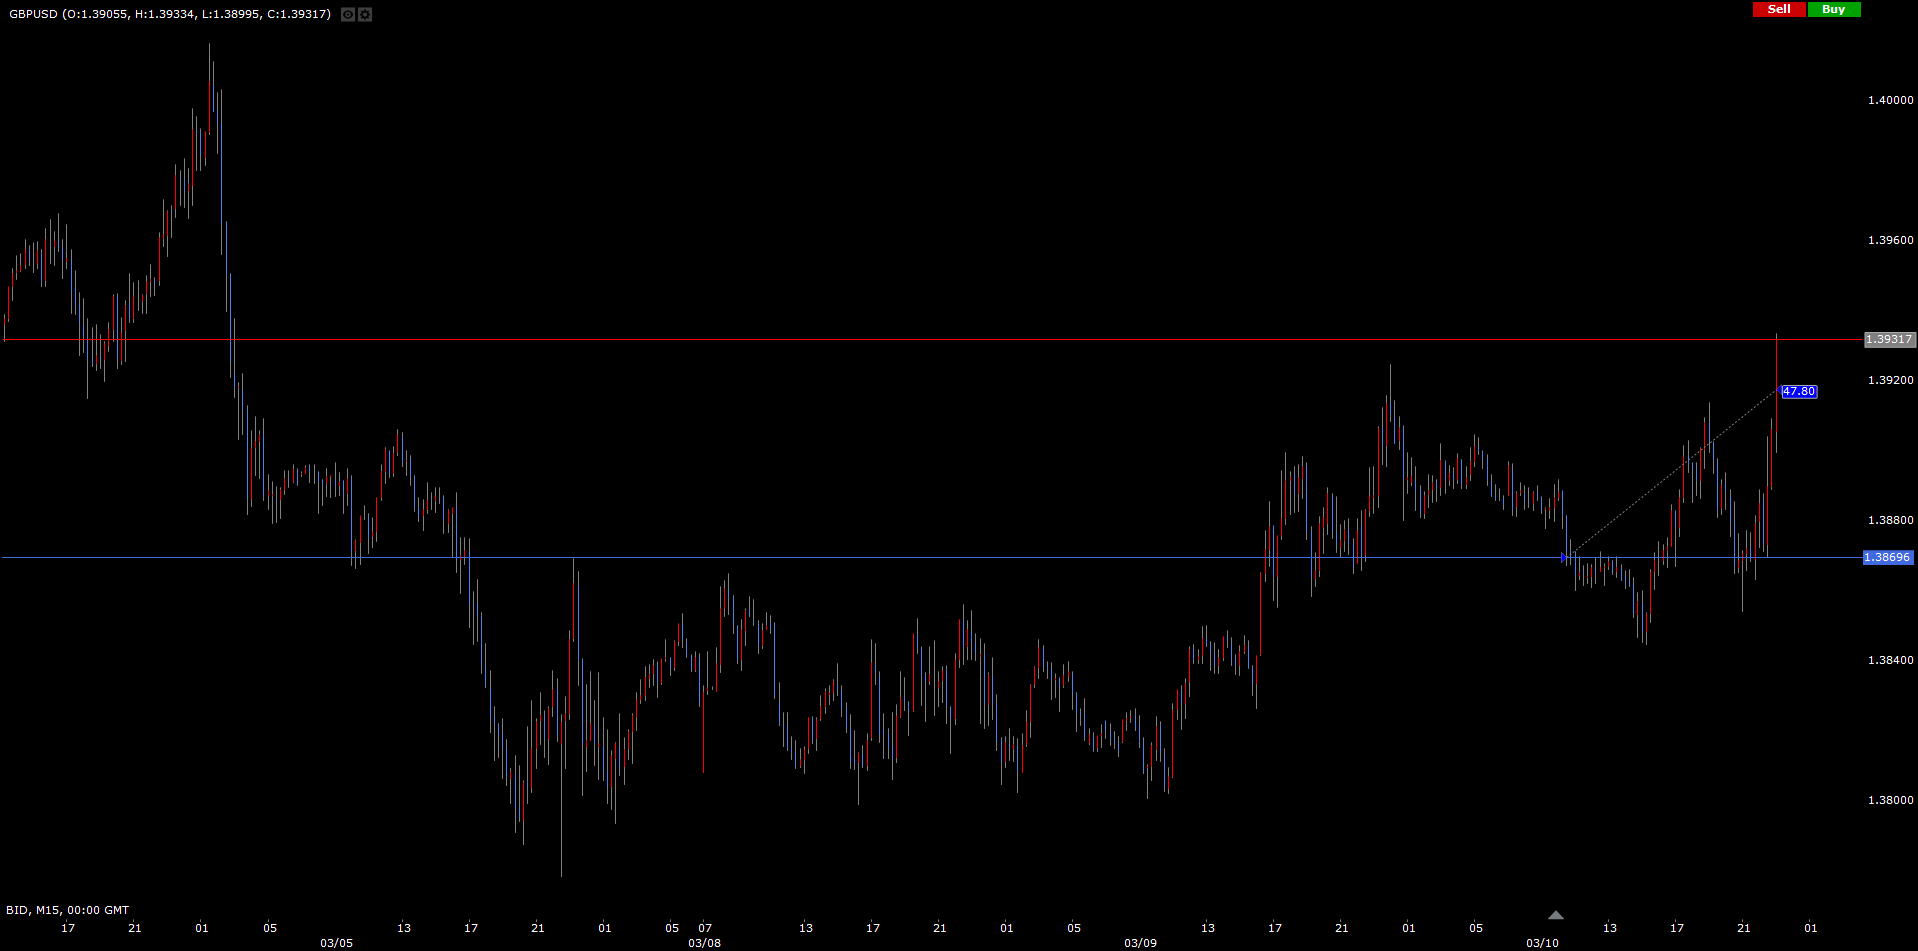
Task: Click the 03/10 date label on time axis
Action: pyautogui.click(x=1542, y=943)
